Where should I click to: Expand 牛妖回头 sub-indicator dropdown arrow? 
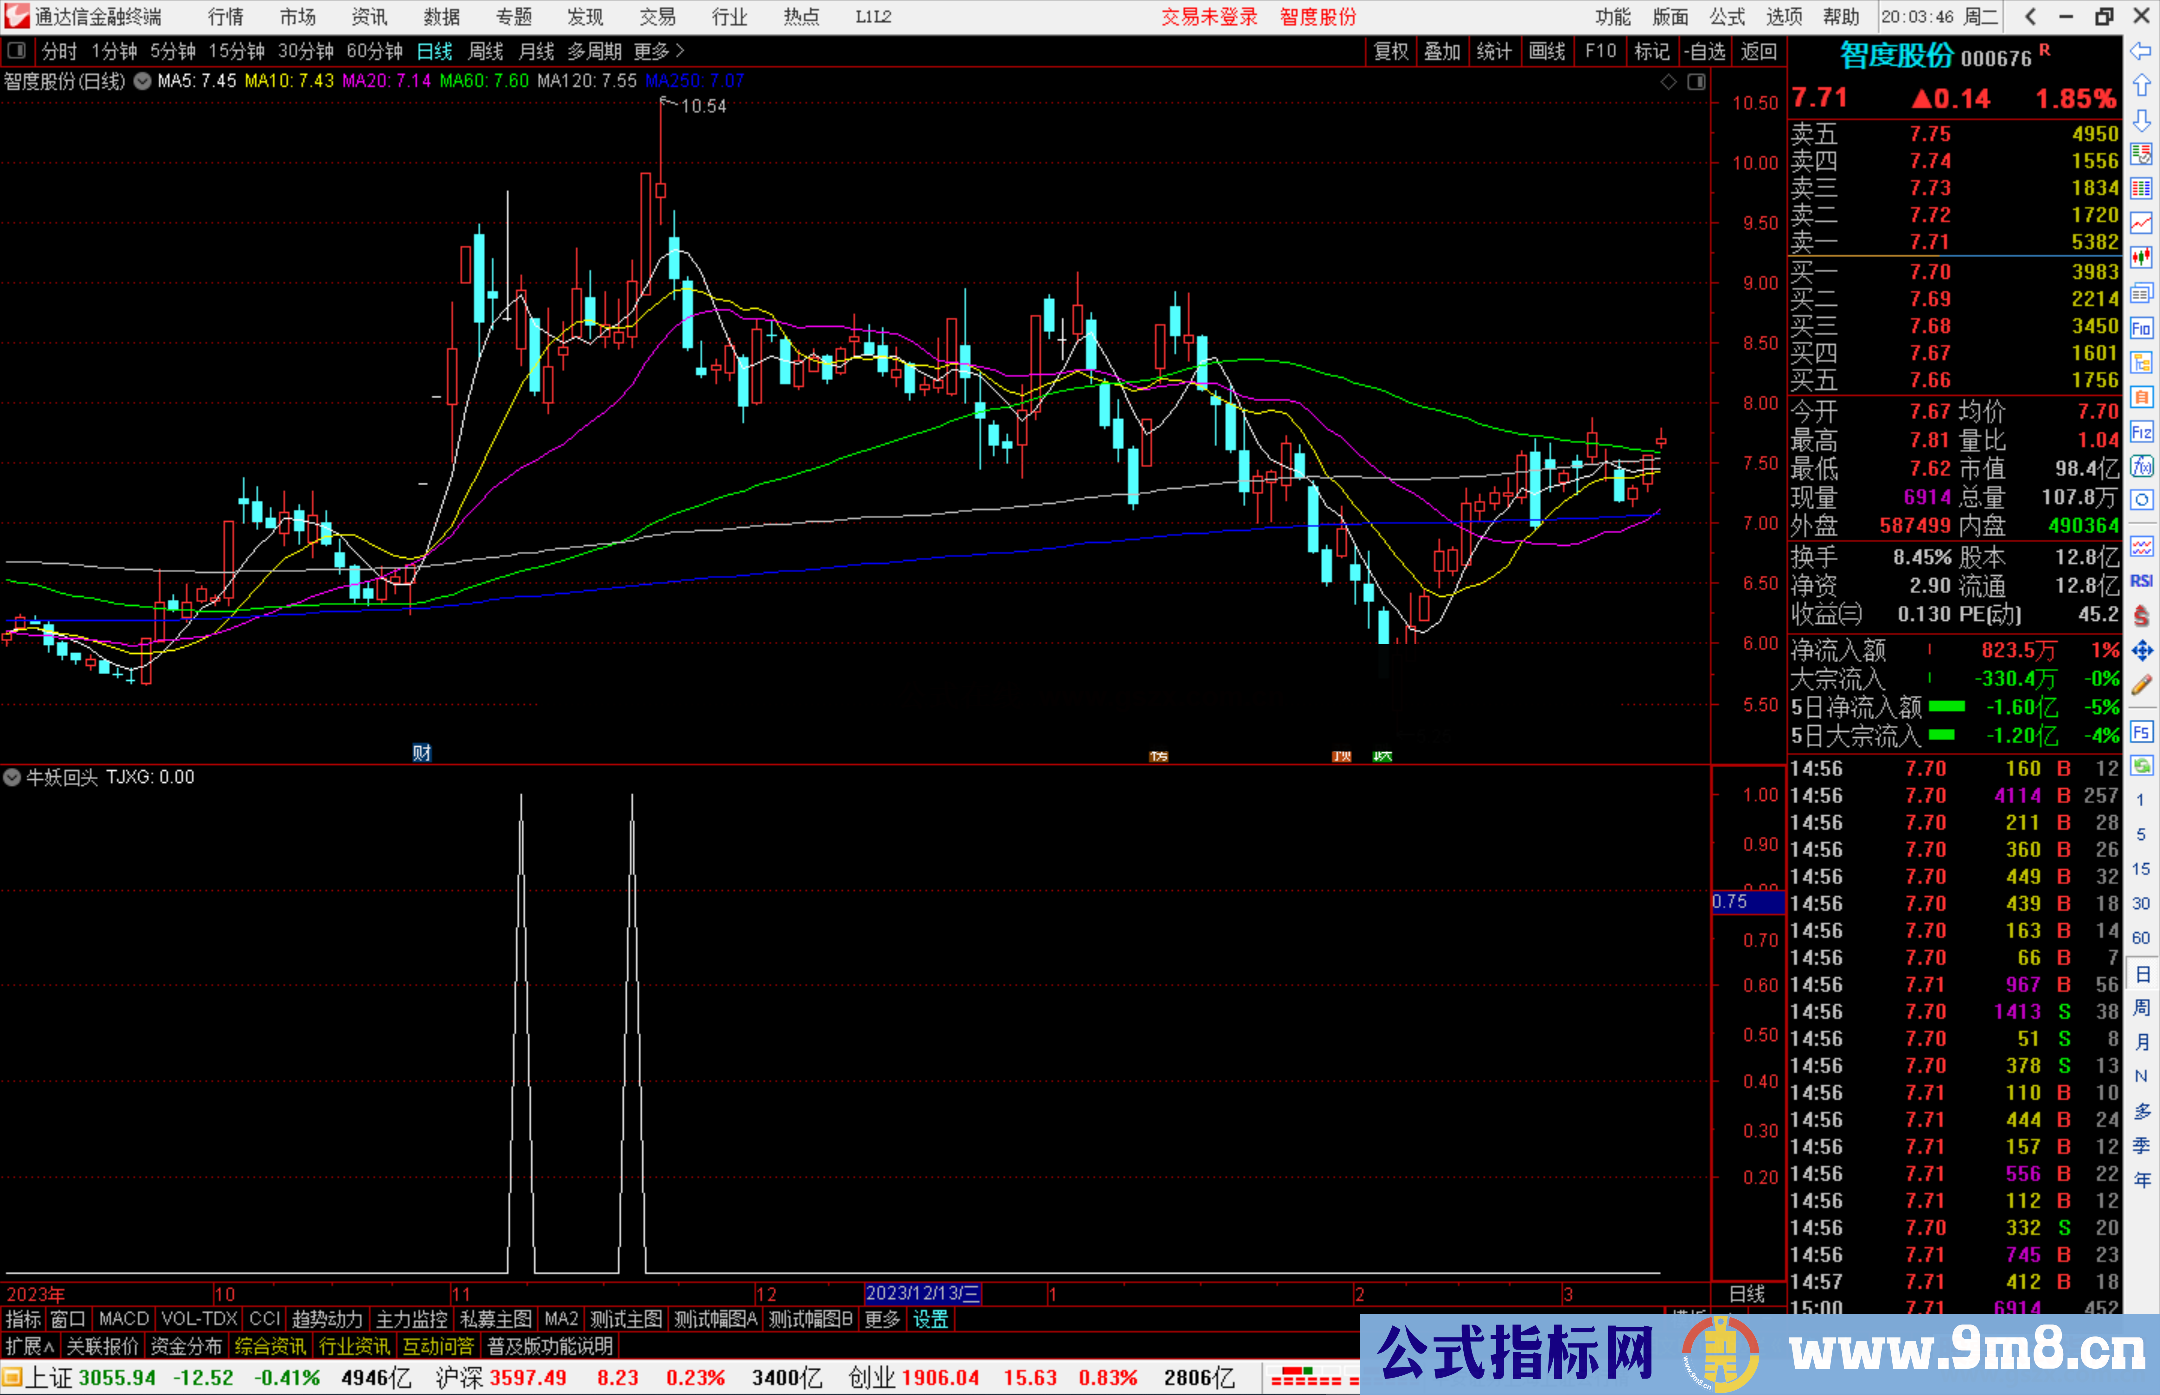pos(12,777)
